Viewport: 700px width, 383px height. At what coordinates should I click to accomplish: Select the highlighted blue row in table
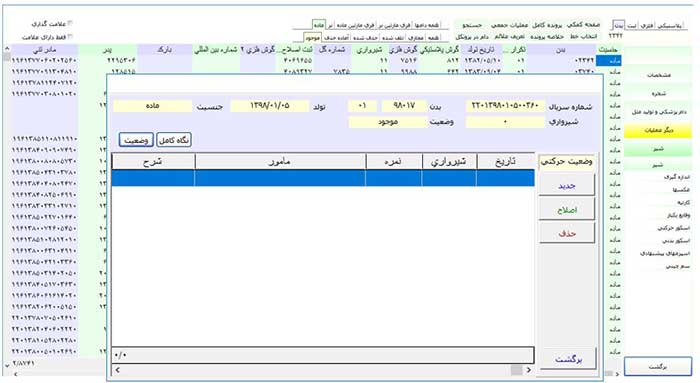(x=323, y=178)
